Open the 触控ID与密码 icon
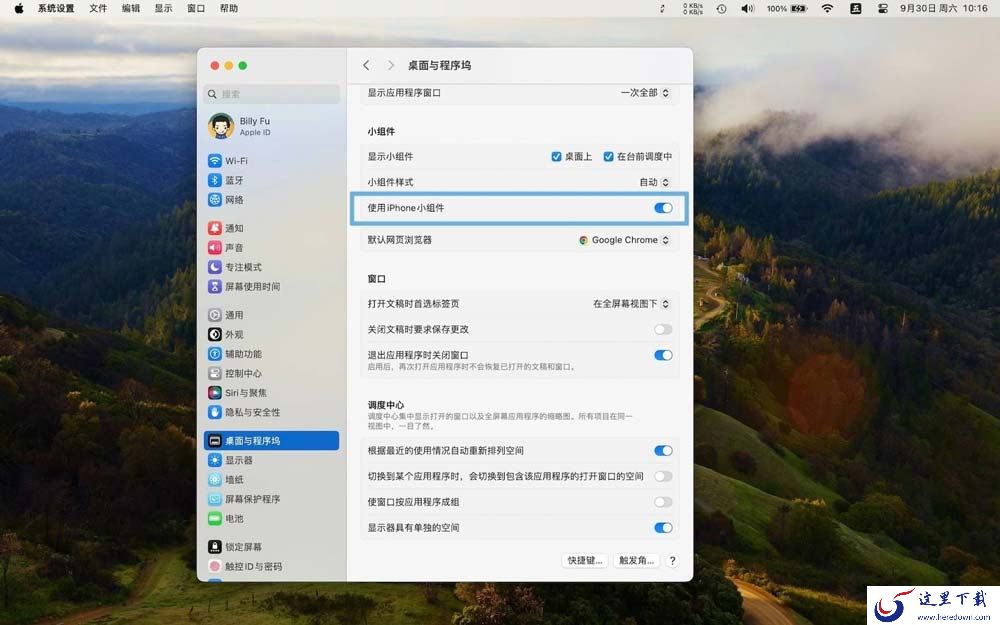The width and height of the screenshot is (1000, 625). point(215,566)
